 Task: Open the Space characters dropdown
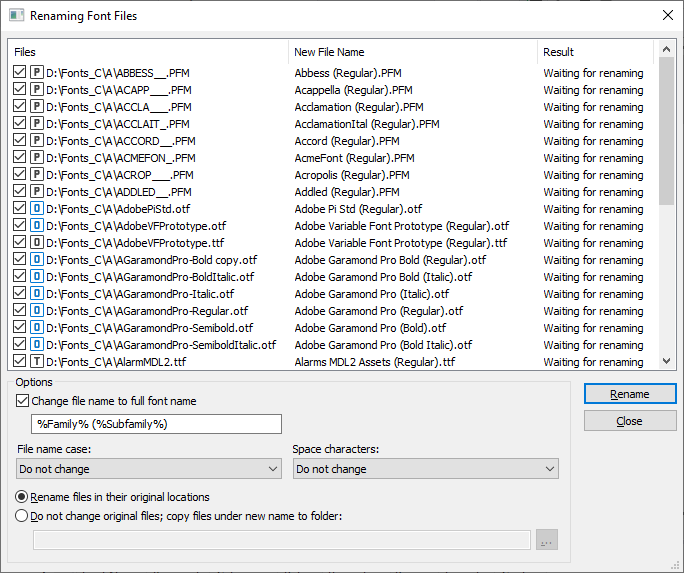[x=426, y=469]
